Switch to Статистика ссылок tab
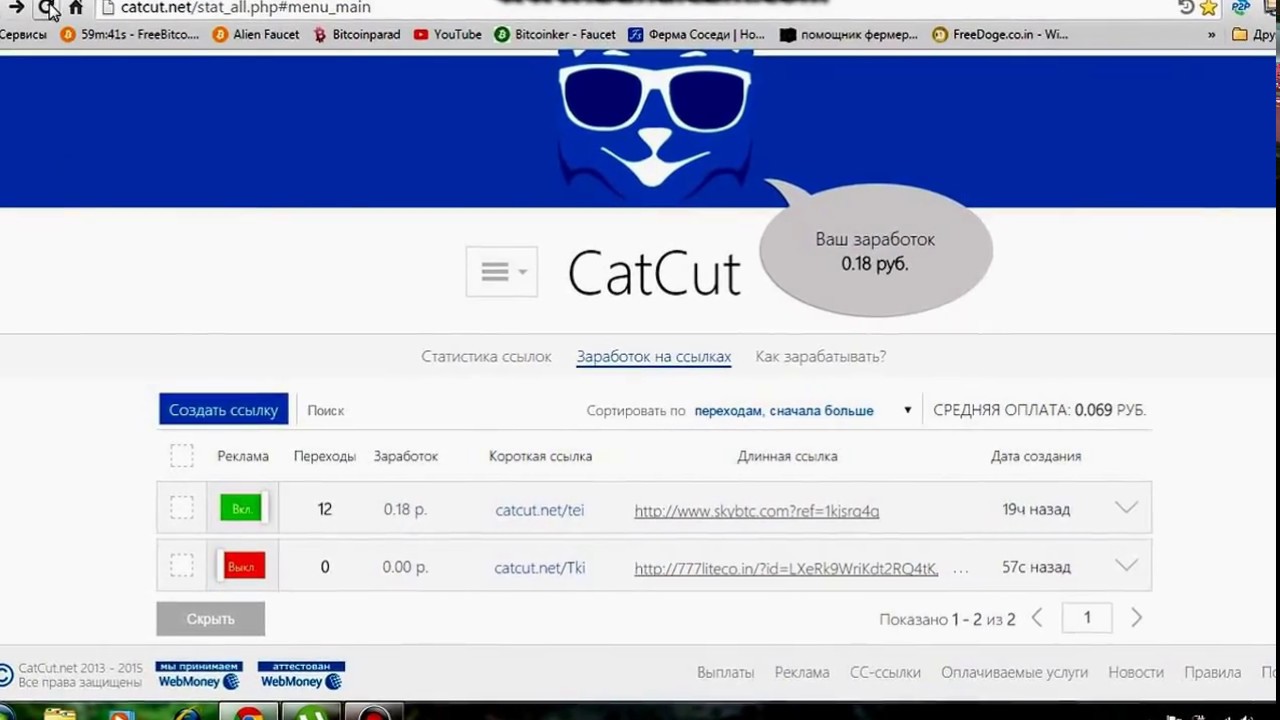This screenshot has width=1280, height=720. pos(486,356)
